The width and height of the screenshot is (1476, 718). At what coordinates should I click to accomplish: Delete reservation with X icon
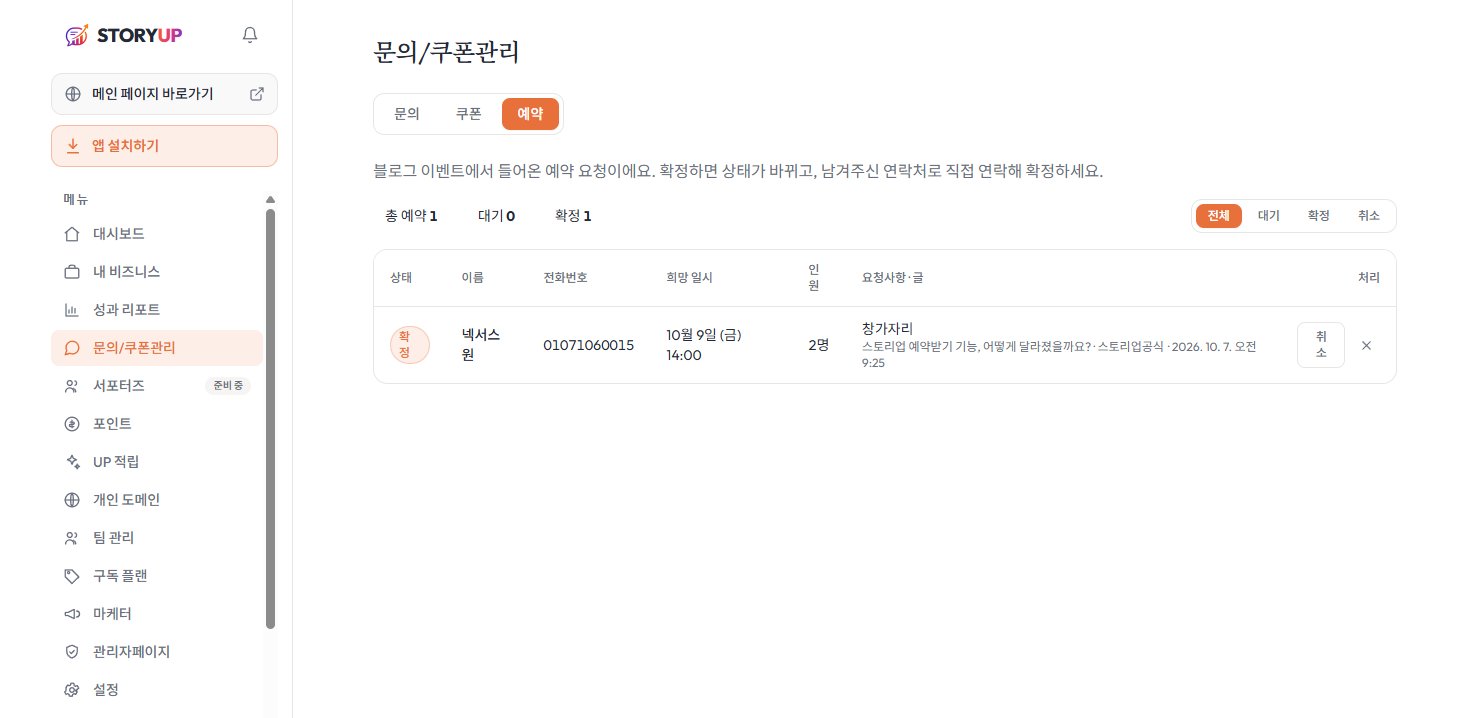point(1367,345)
